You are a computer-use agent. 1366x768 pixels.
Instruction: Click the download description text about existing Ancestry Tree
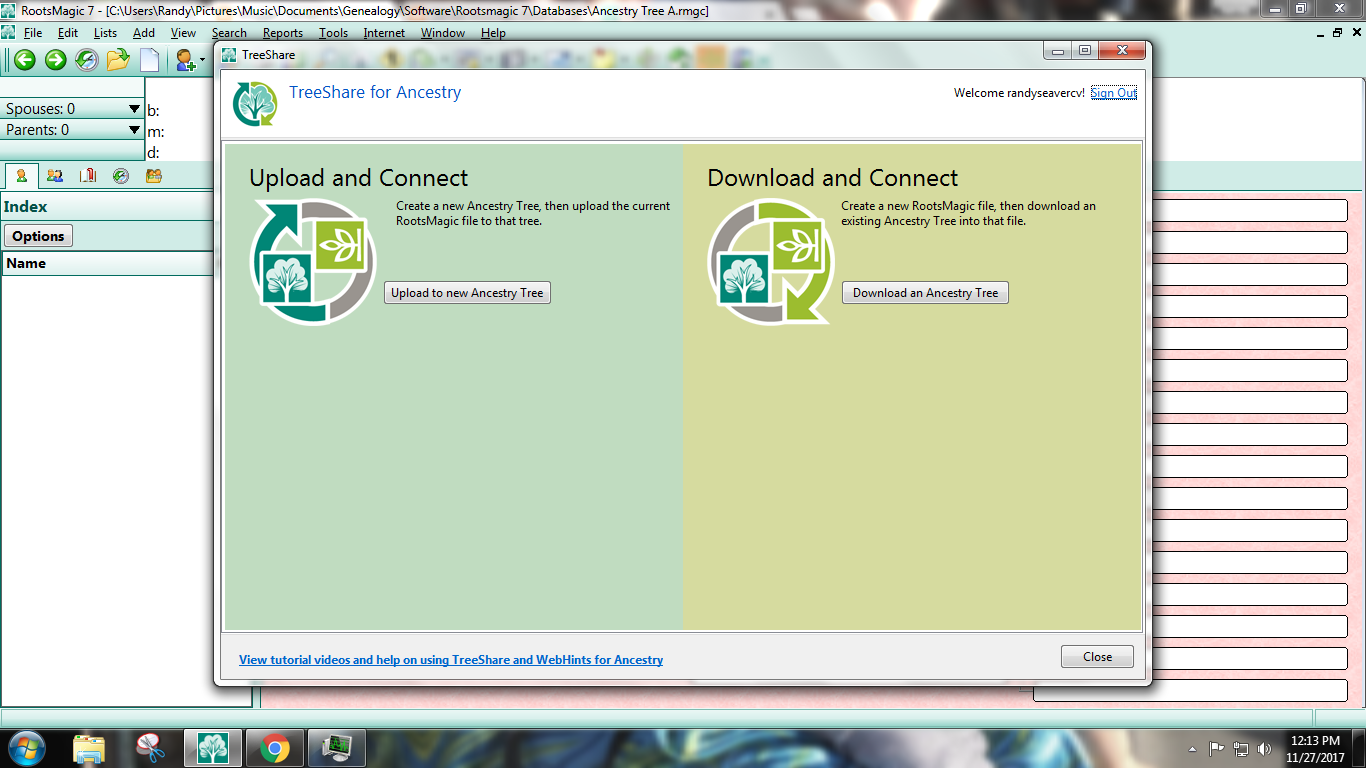tap(968, 213)
